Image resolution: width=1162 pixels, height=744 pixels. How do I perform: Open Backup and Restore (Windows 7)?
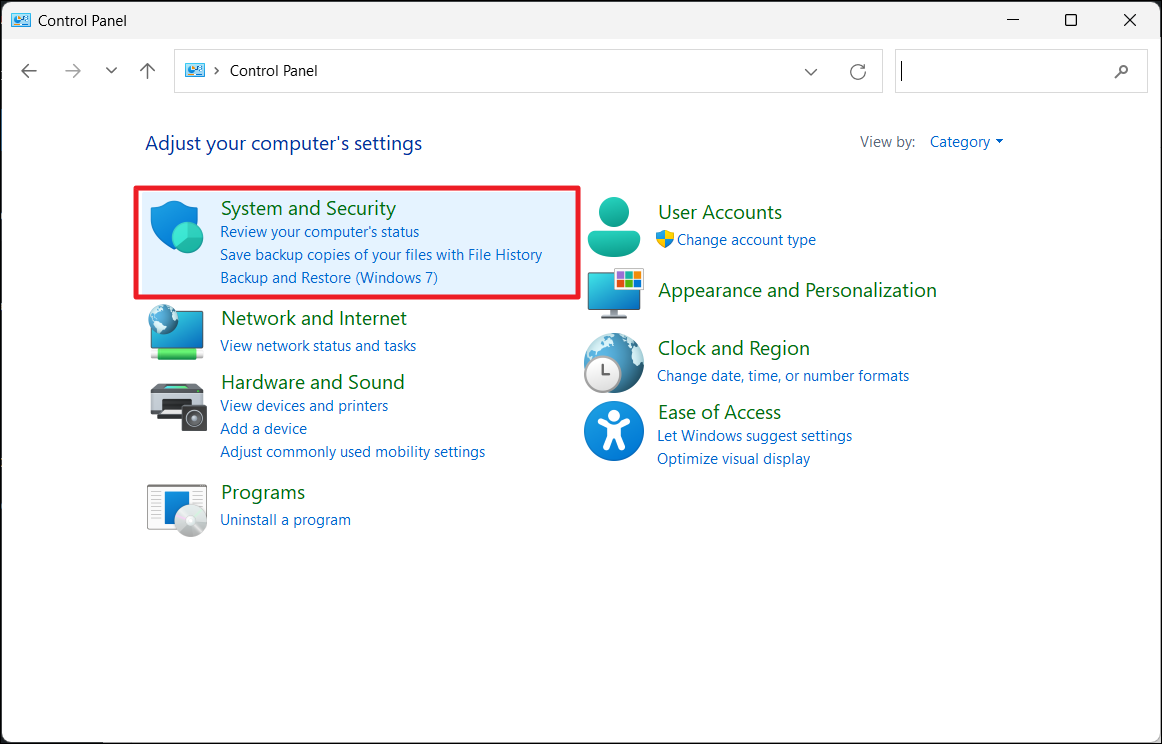[329, 278]
